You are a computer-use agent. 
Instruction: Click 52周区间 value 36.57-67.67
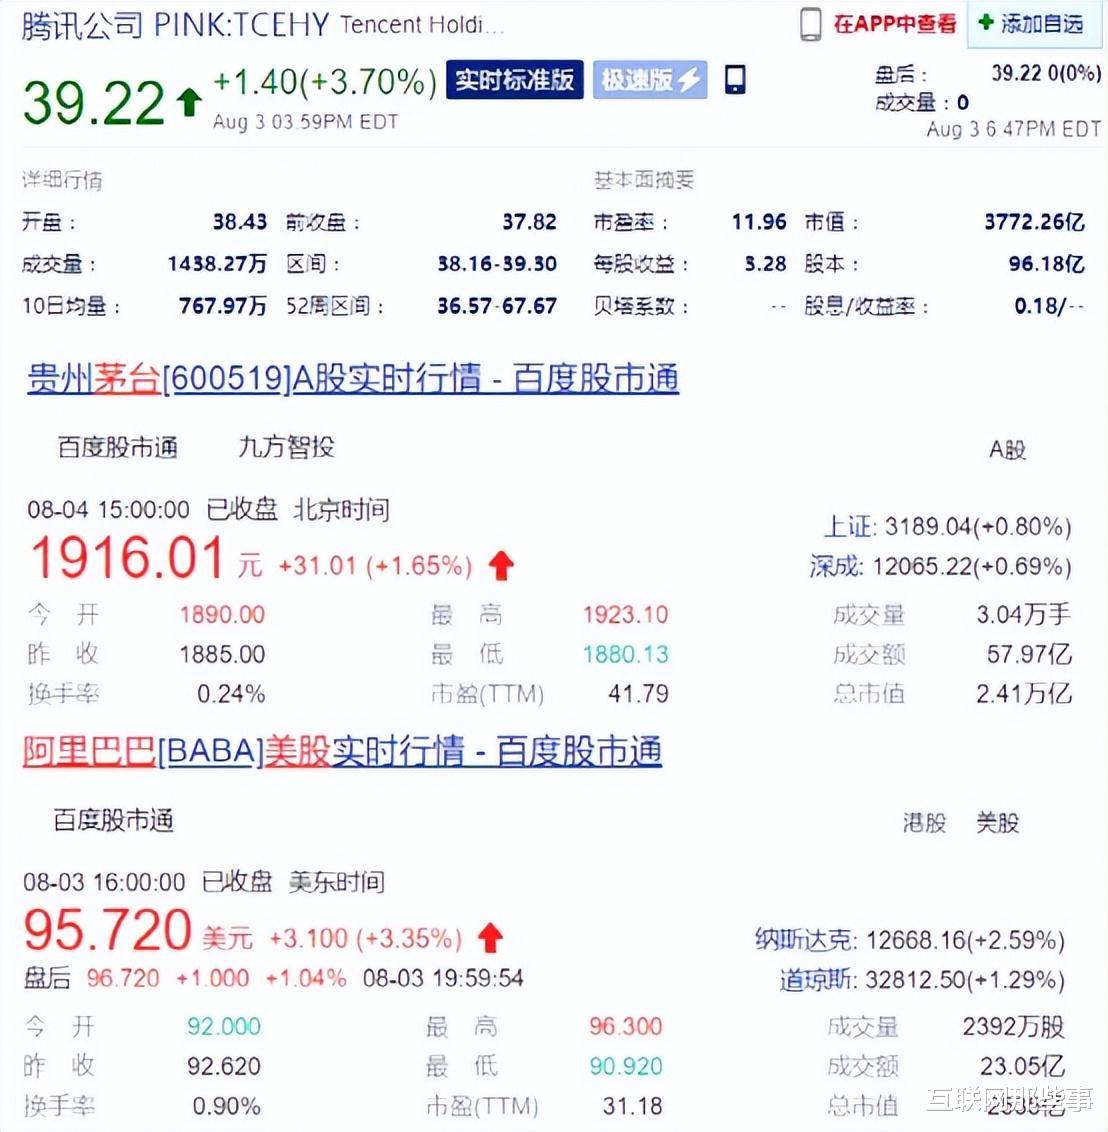click(x=497, y=306)
